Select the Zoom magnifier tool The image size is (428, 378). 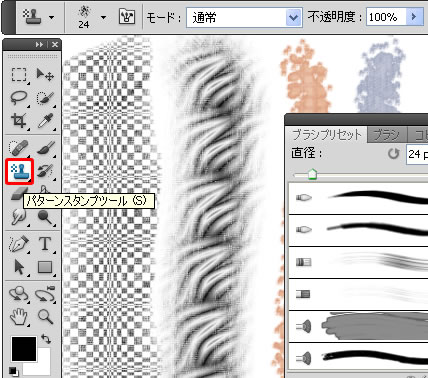pyautogui.click(x=45, y=317)
